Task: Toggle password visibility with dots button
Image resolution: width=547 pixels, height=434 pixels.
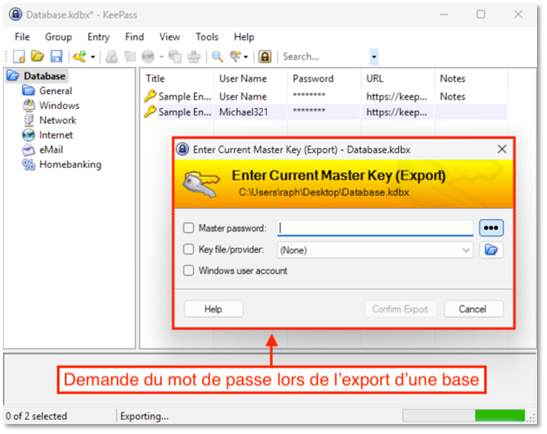Action: [491, 228]
